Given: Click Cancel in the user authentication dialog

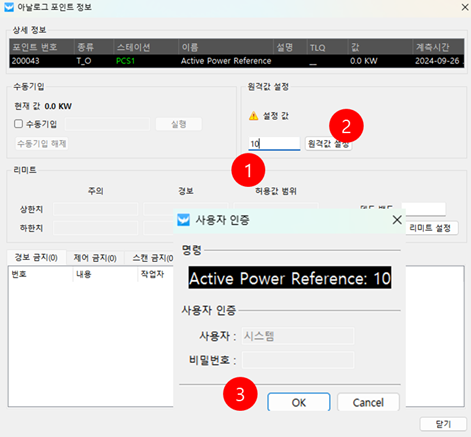Looking at the screenshot, I should click(368, 402).
